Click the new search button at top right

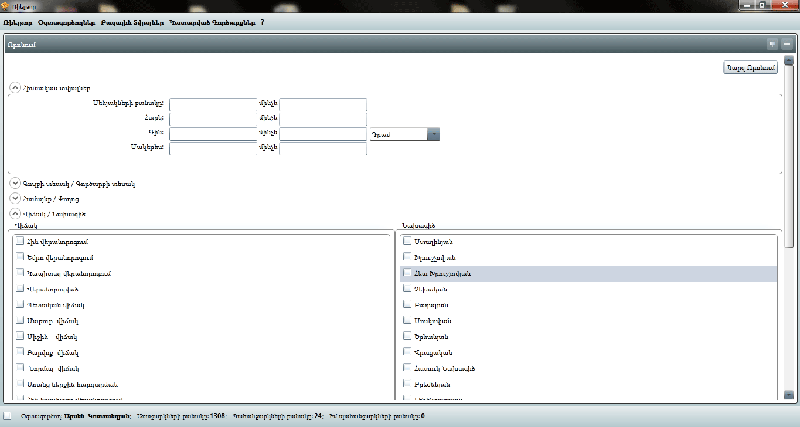pos(751,67)
